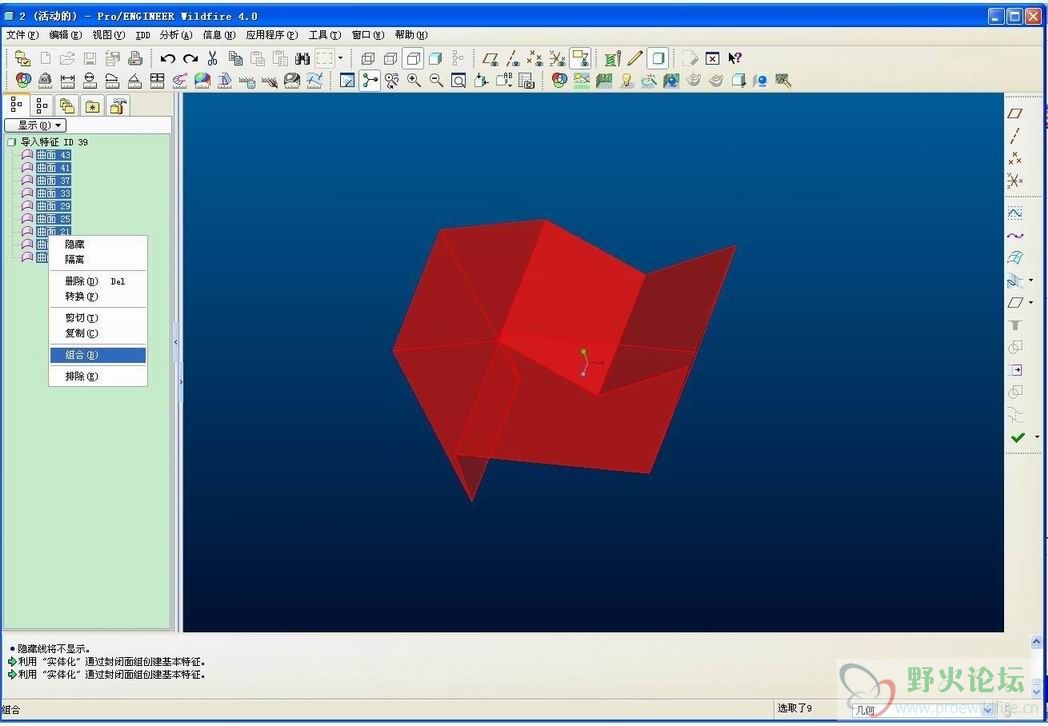Screen dimensions: 1048x726
Task: Choose 排除 in context menu
Action: pyautogui.click(x=98, y=376)
